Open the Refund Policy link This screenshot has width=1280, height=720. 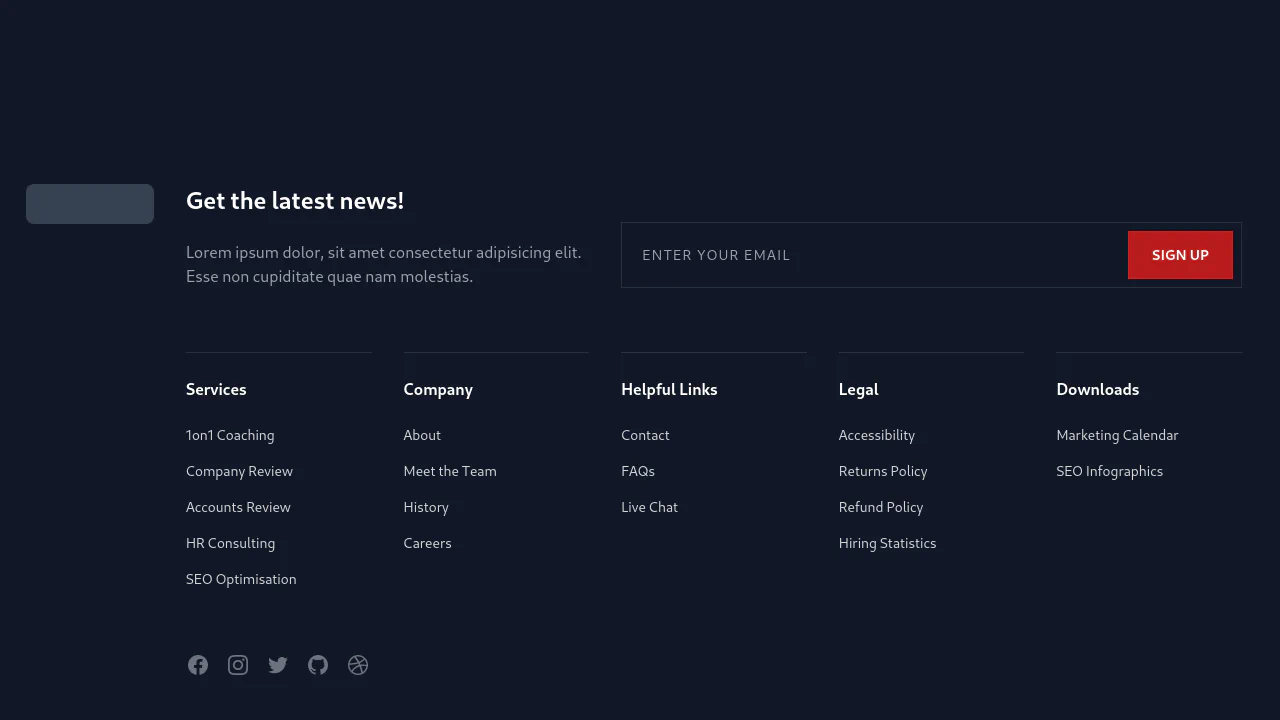click(x=881, y=507)
